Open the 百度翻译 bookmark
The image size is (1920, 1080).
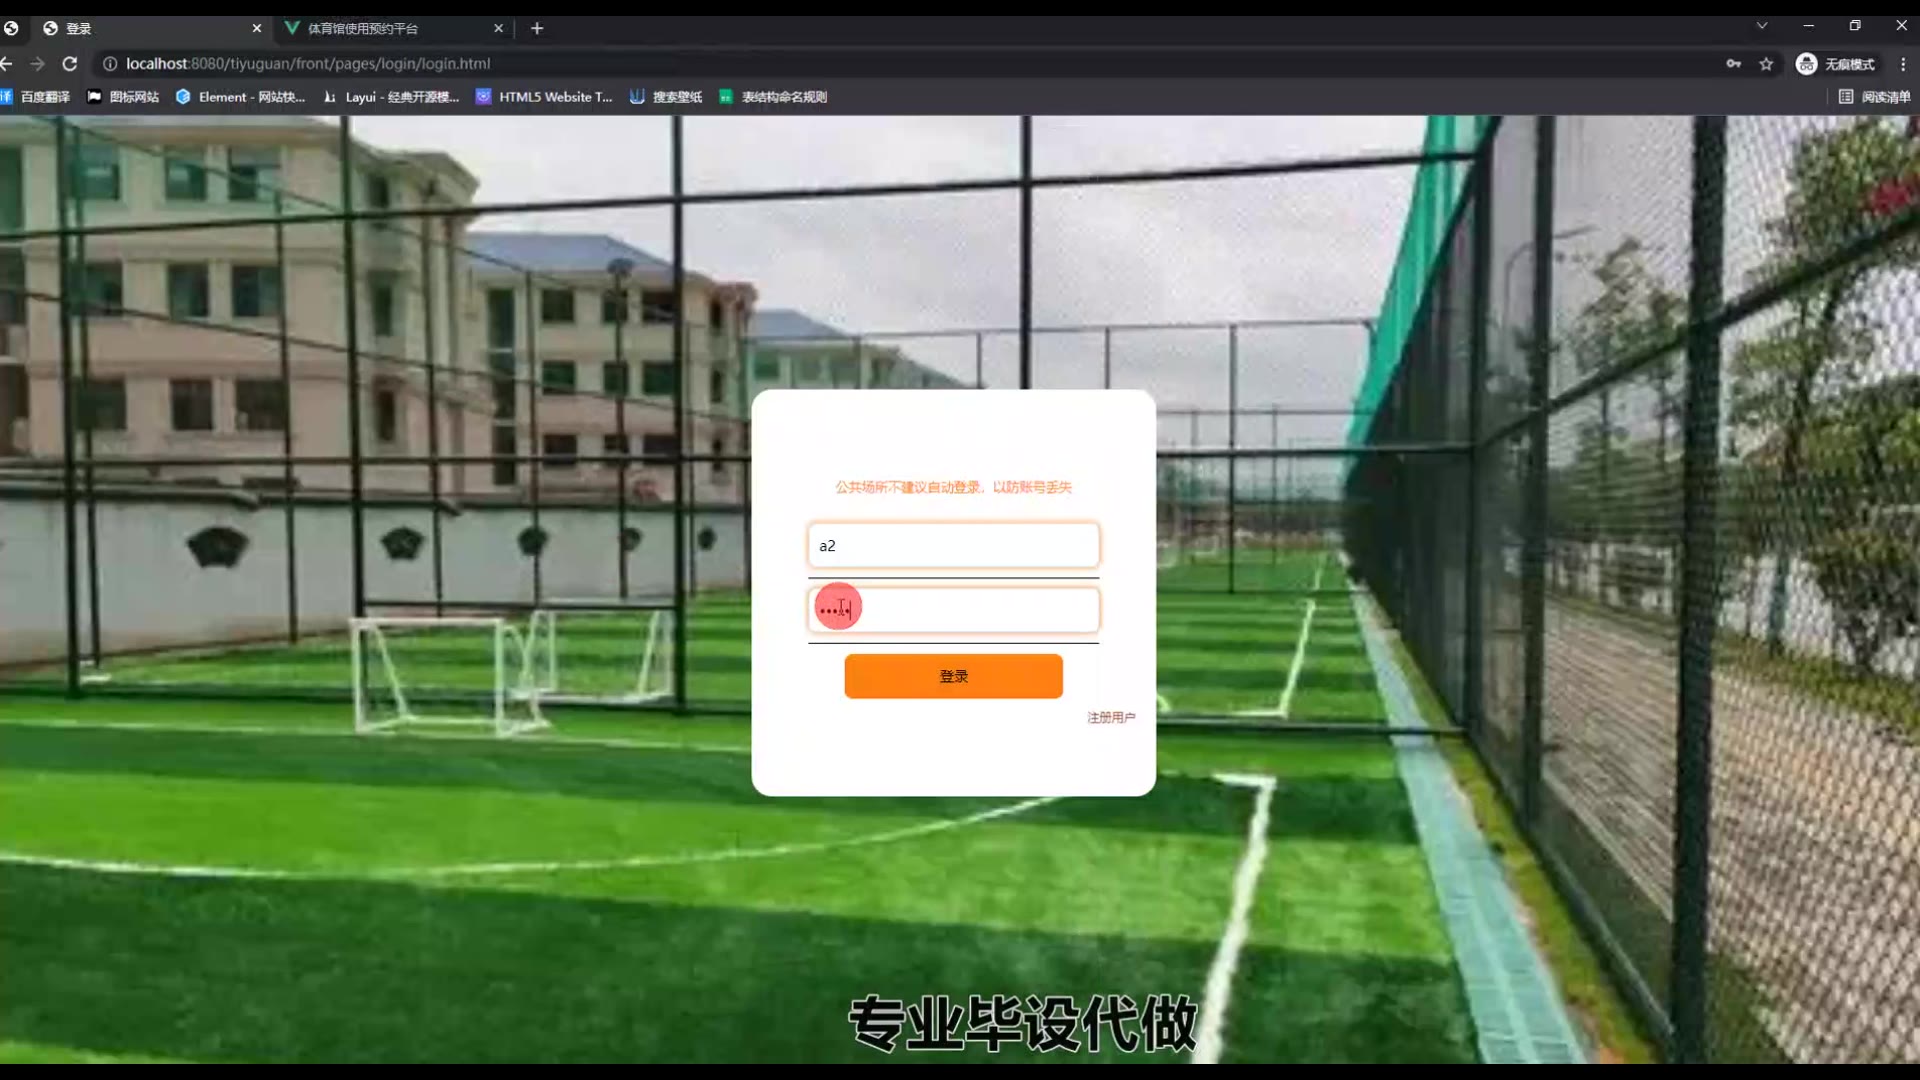point(36,97)
